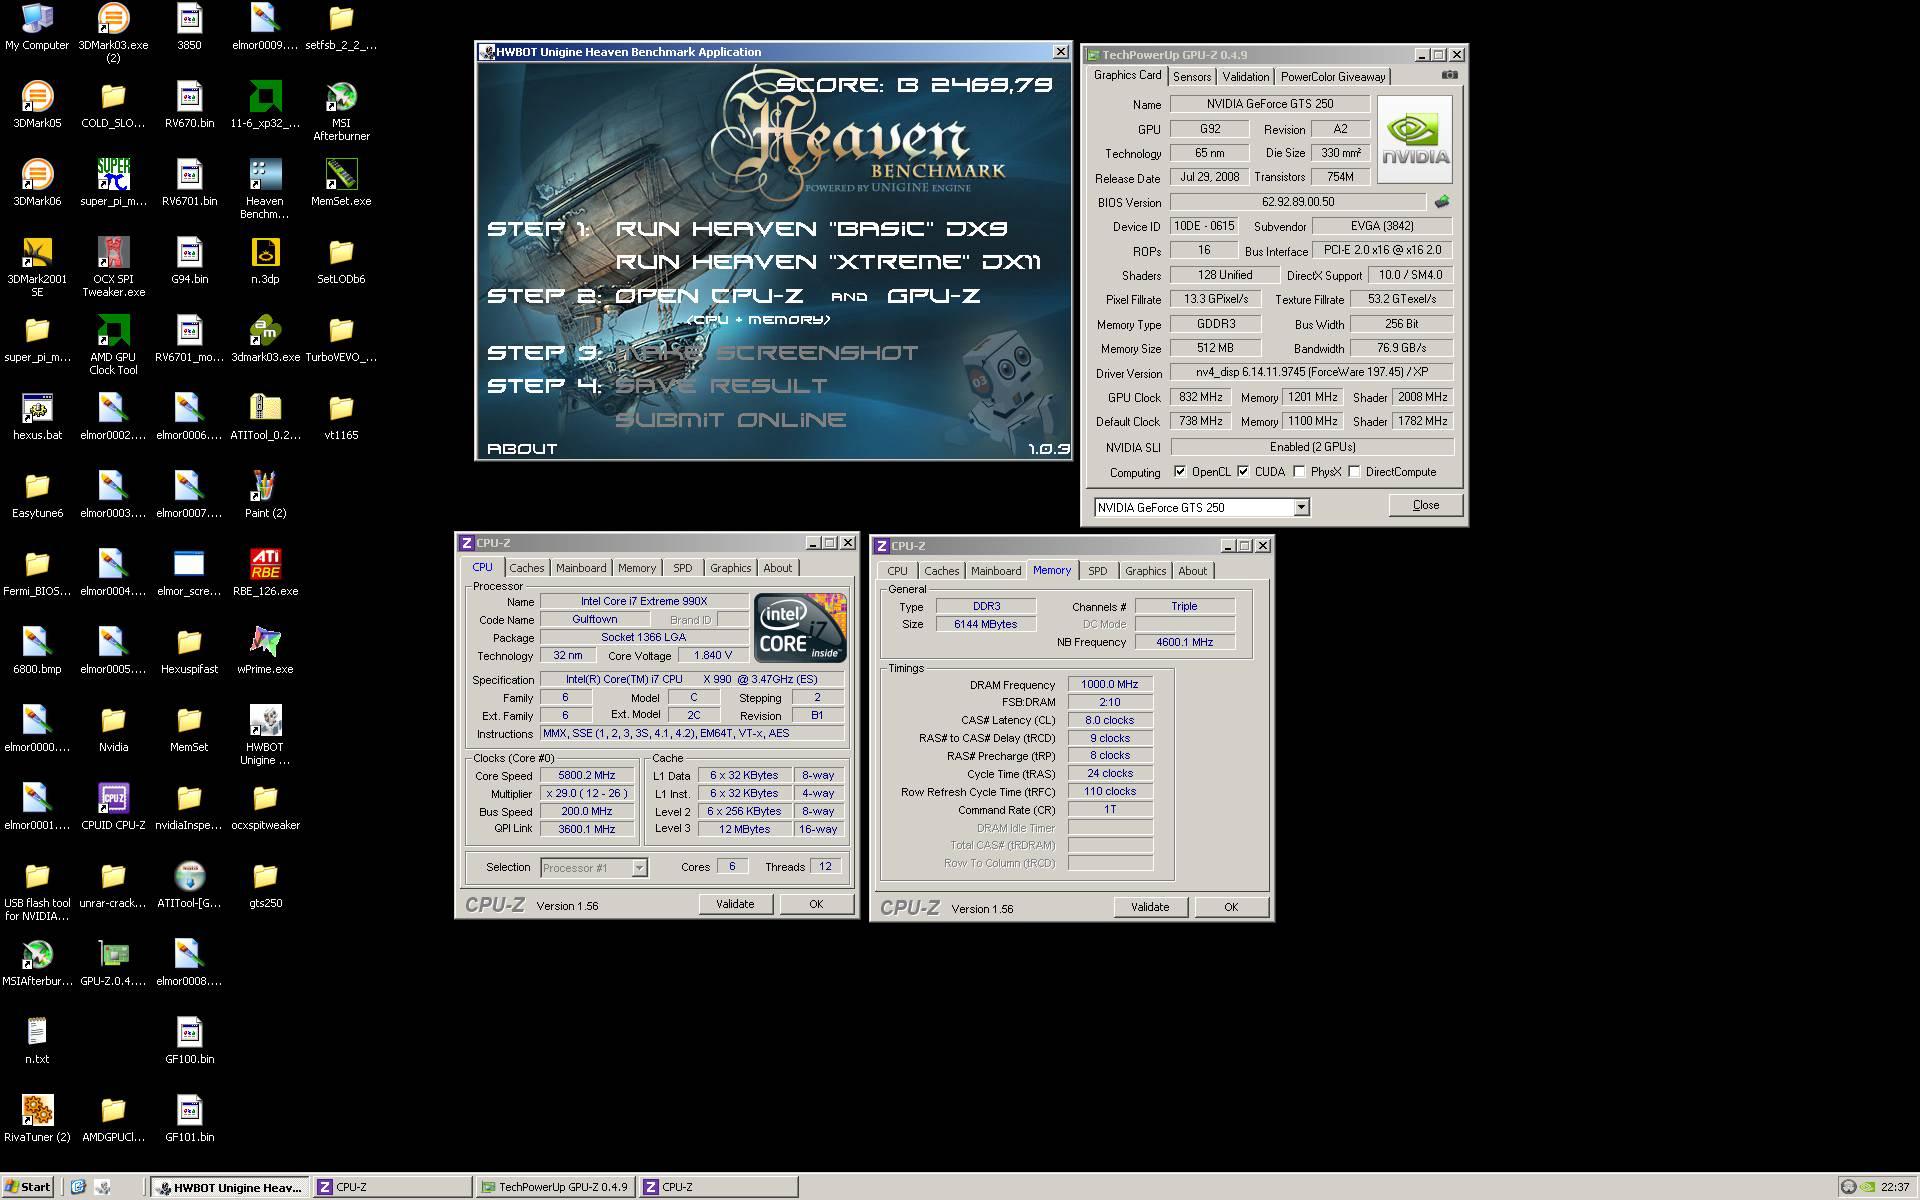Click the GPU-Z BIOS save chip icon
The image size is (1920, 1200).
coord(1441,202)
